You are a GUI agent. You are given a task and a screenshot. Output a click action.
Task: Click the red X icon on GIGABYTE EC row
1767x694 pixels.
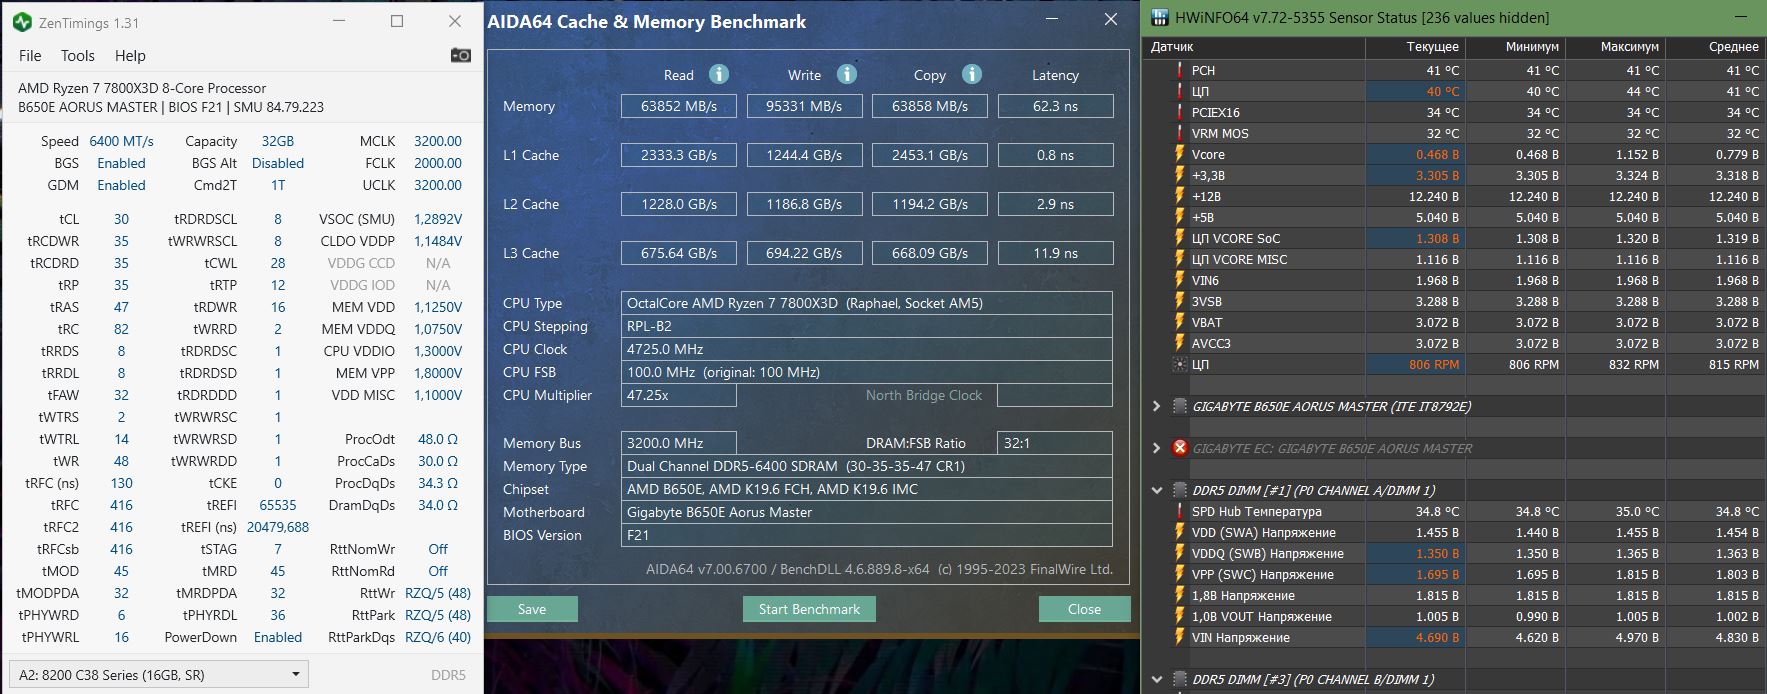(1180, 448)
